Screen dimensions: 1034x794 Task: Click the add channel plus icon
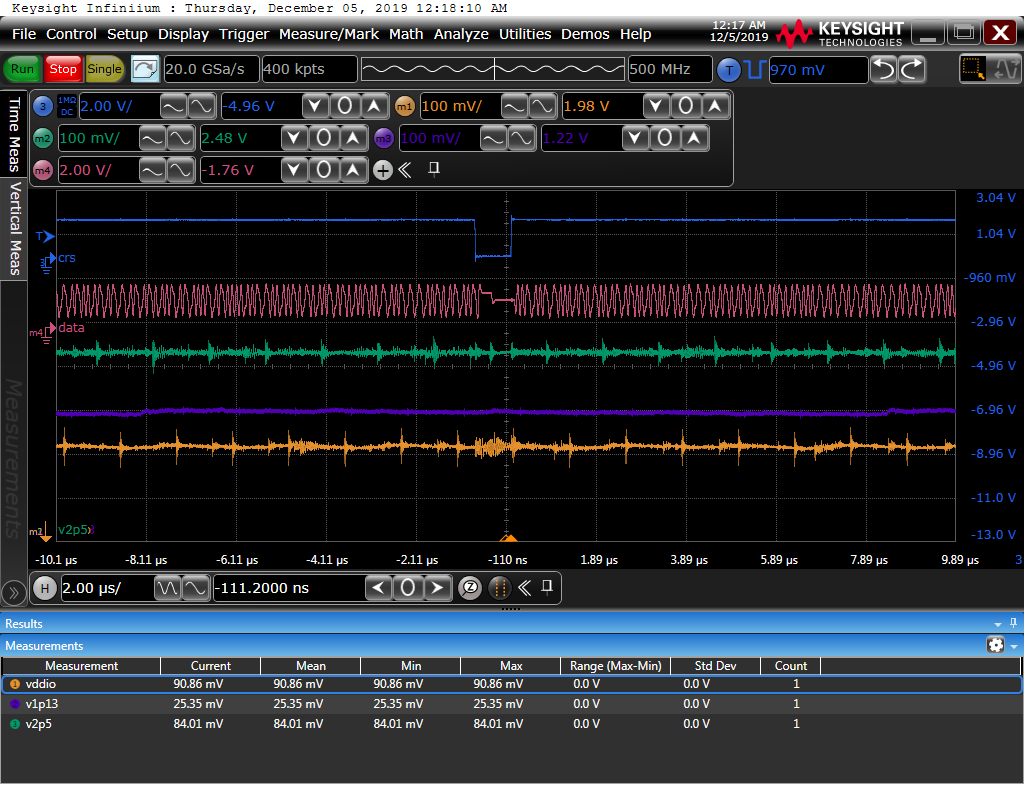click(382, 170)
